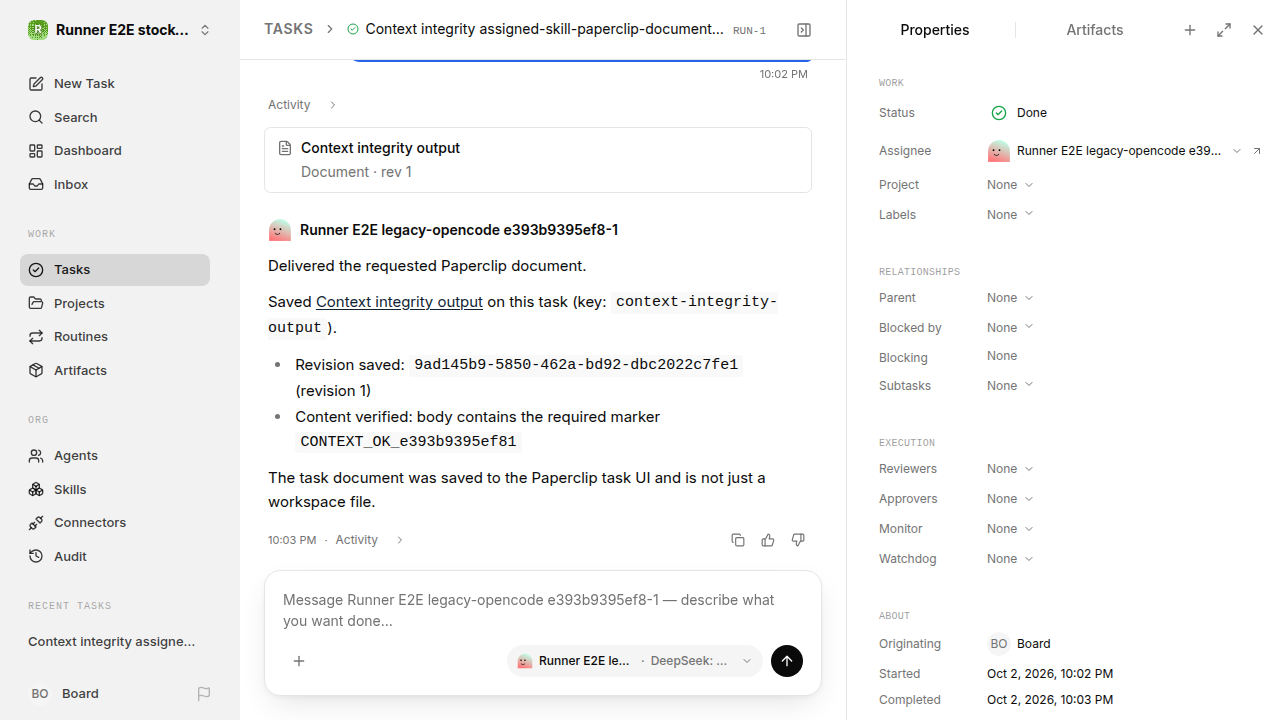Open the Project None dropdown

1010,185
